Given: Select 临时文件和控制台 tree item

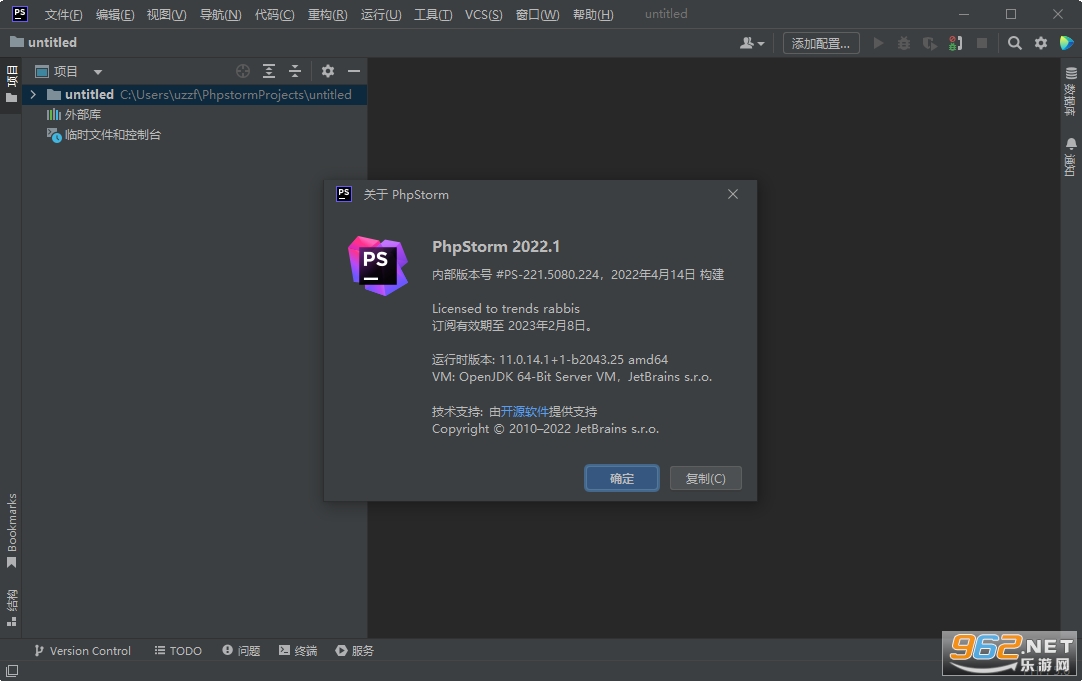Looking at the screenshot, I should point(104,135).
